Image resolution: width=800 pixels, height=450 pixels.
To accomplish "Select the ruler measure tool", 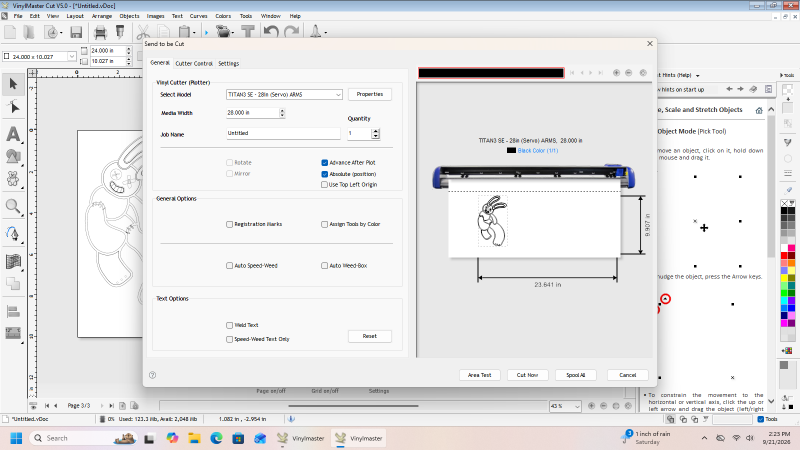I will (13, 333).
